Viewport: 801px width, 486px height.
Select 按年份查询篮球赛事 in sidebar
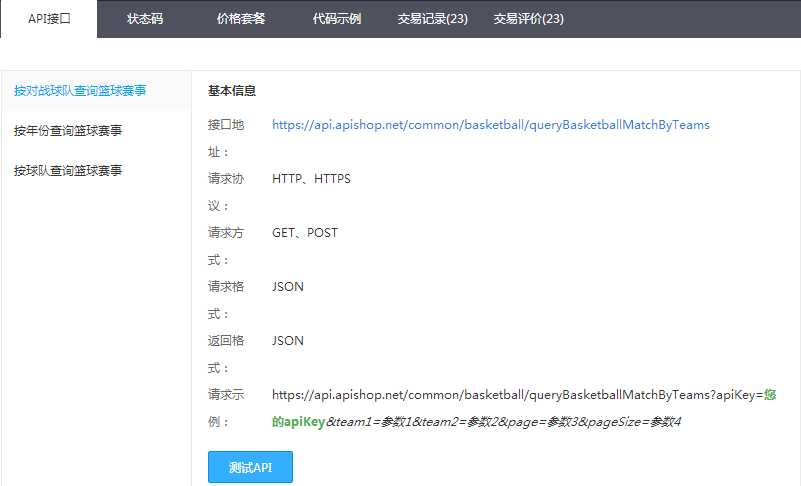pyautogui.click(x=68, y=130)
